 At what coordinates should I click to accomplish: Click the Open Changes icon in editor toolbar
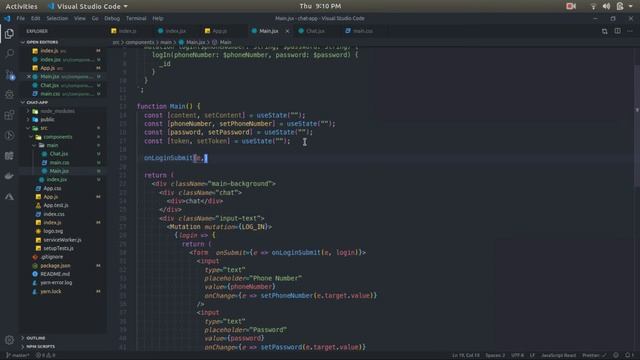[604, 31]
